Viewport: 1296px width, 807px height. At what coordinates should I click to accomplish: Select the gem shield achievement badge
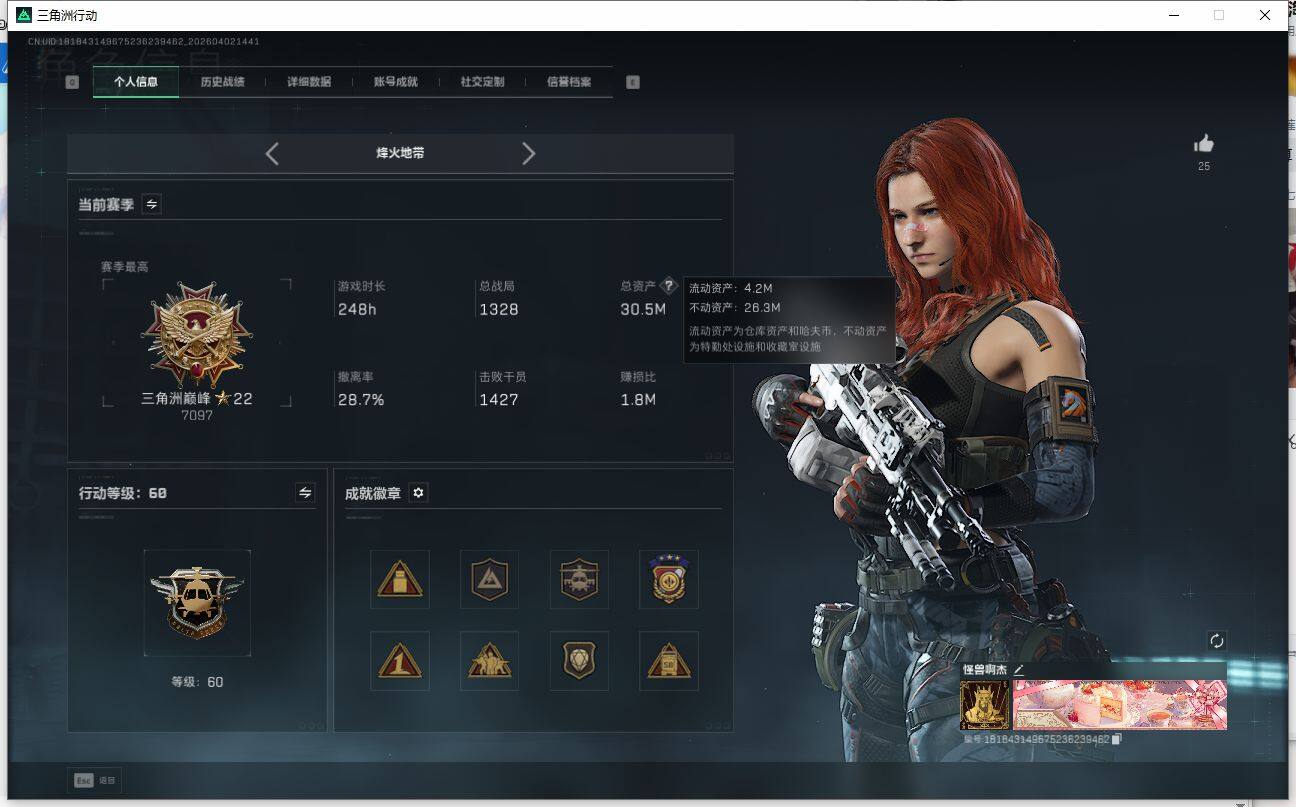pyautogui.click(x=579, y=660)
